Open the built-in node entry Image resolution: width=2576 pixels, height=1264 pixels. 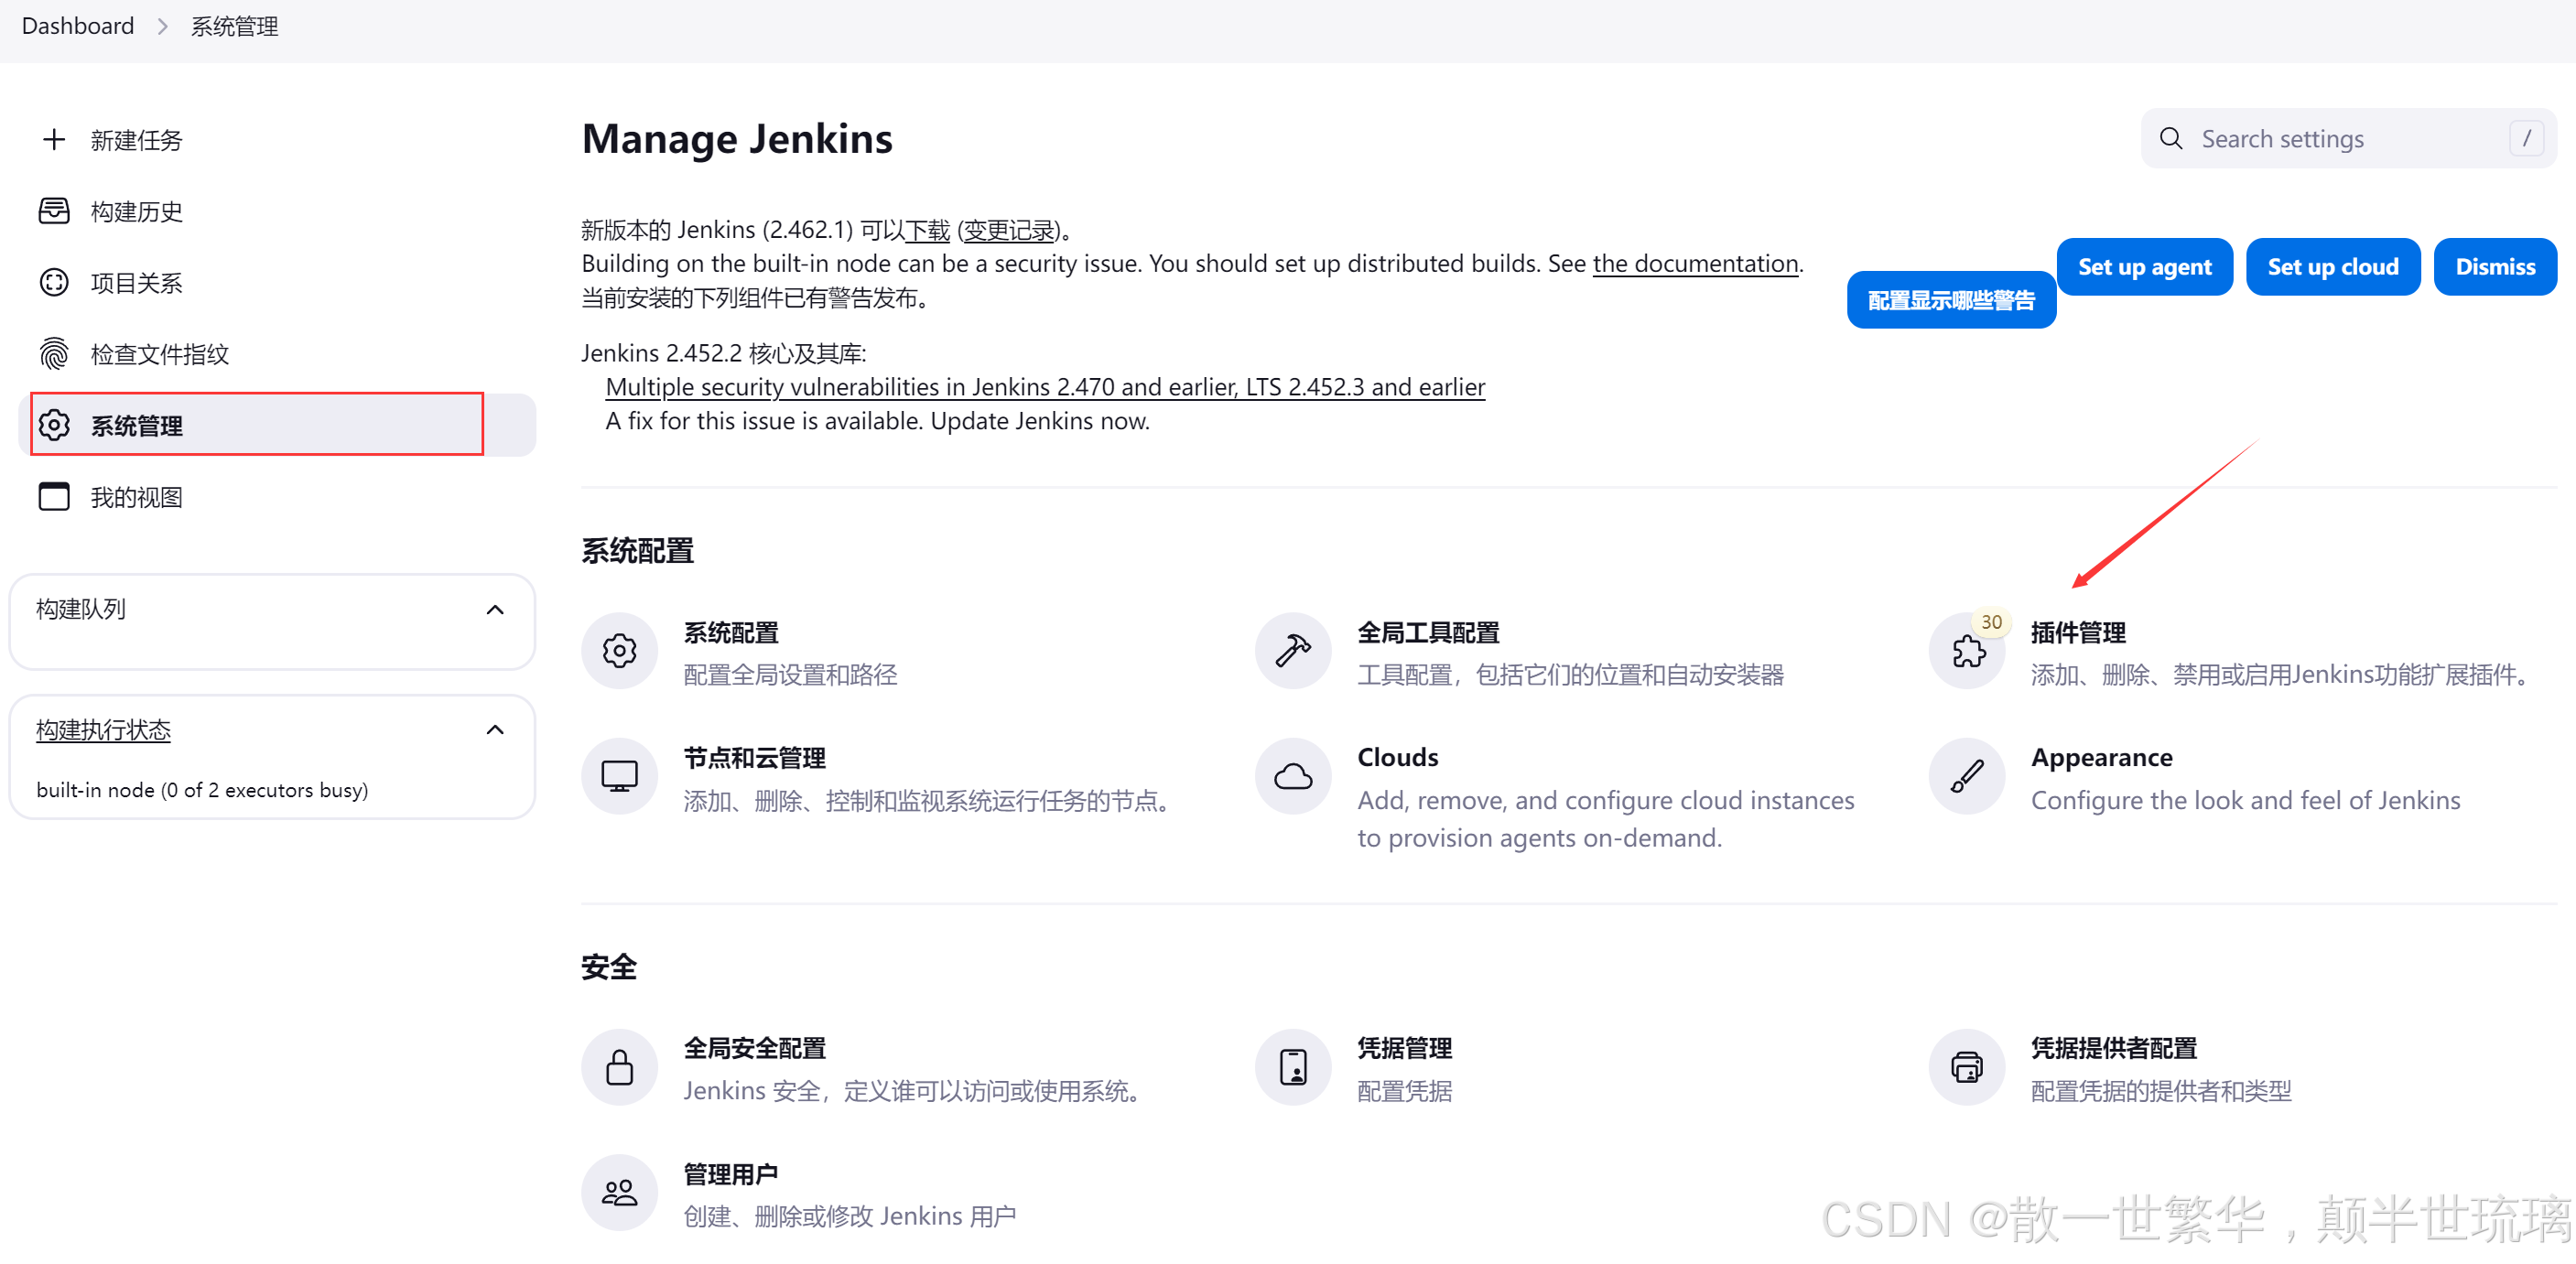tap(202, 790)
